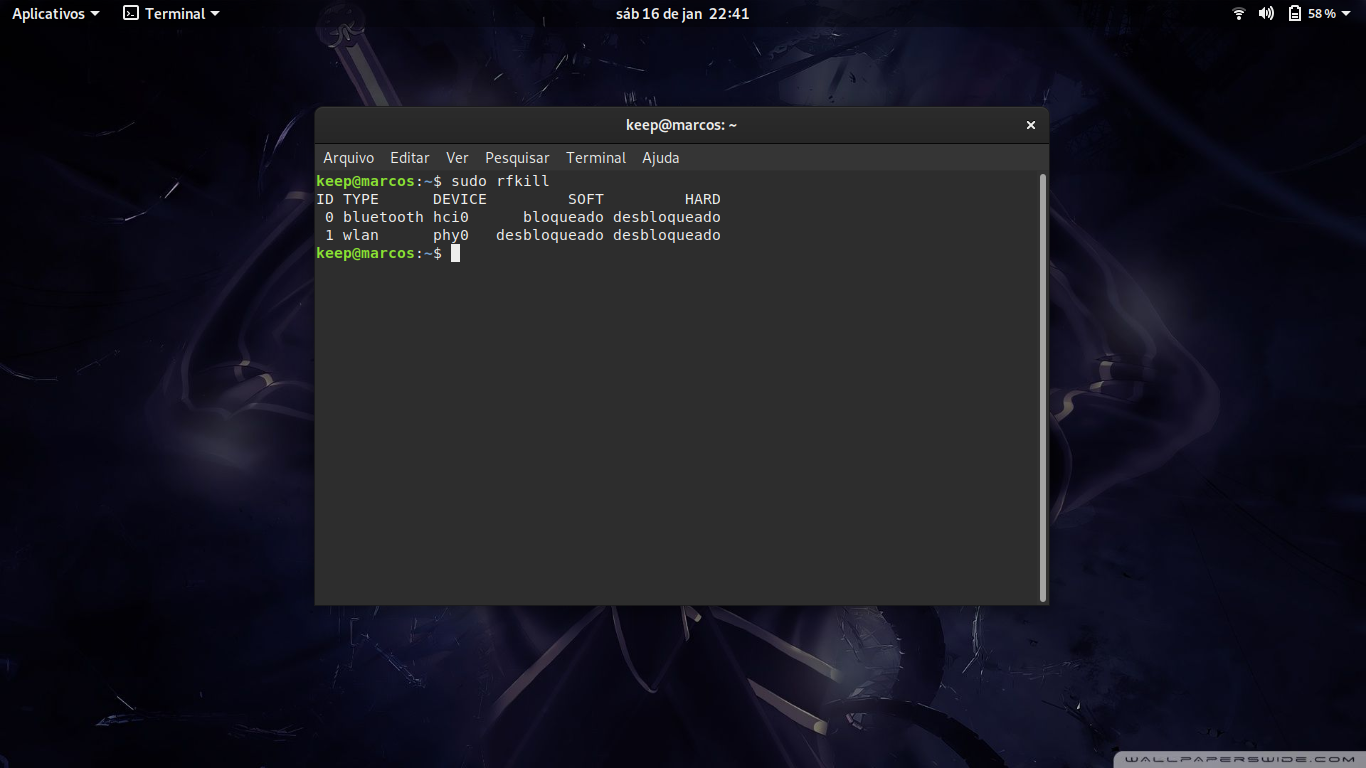The image size is (1366, 768).
Task: Click the DEVICE column header
Action: pos(460,199)
